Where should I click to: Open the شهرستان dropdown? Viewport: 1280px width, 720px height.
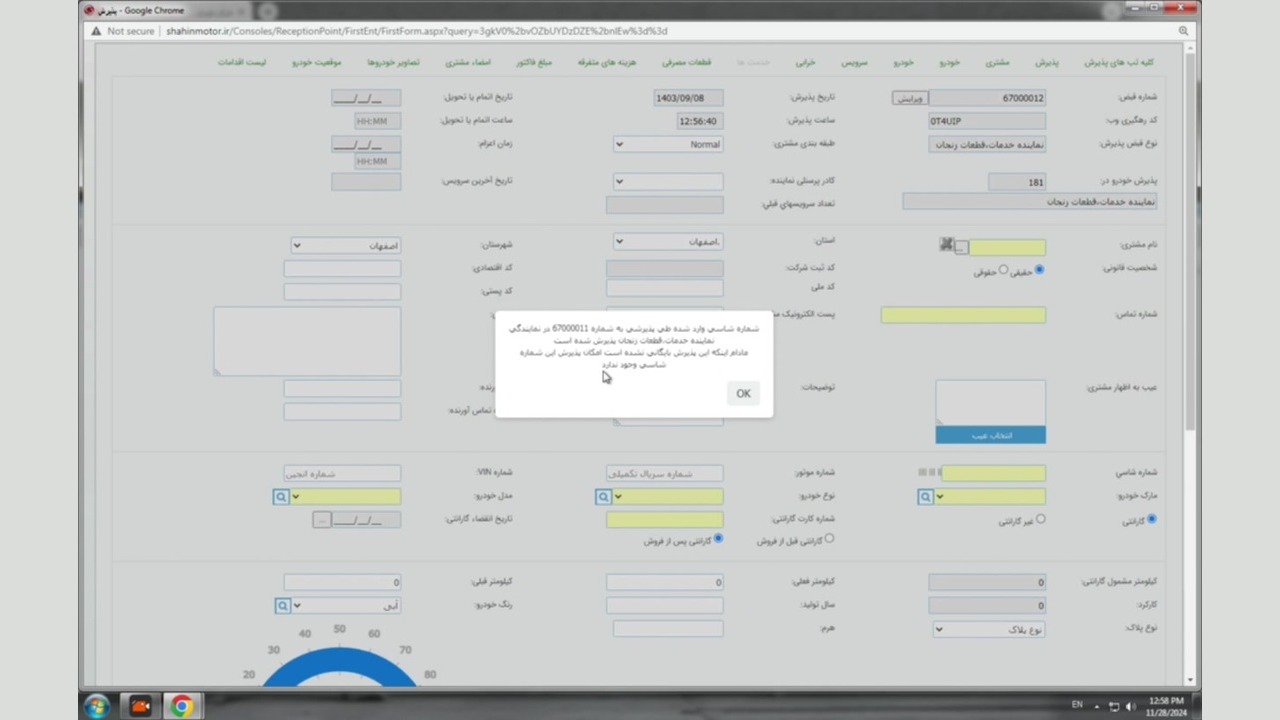pos(345,245)
